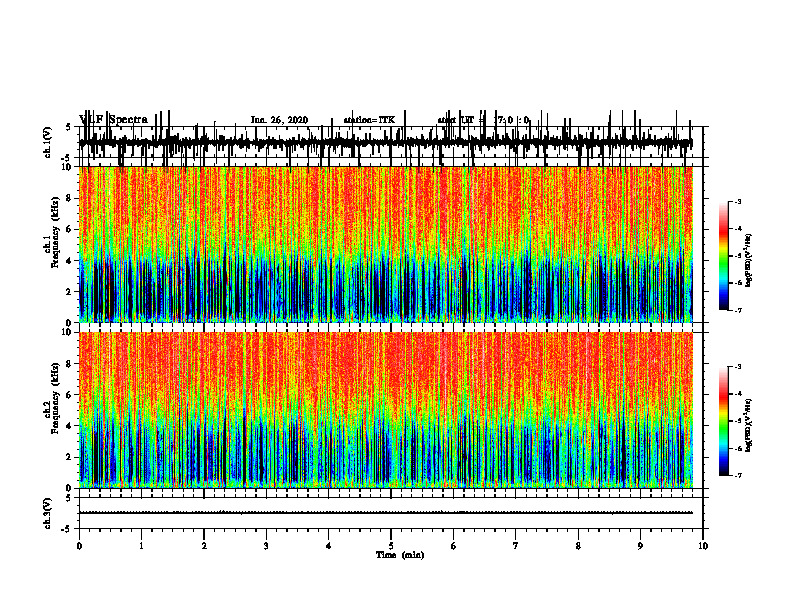Screen dimensions: 792x612
Task: Click the "Time (min)" x-axis label
Action: click(x=400, y=555)
